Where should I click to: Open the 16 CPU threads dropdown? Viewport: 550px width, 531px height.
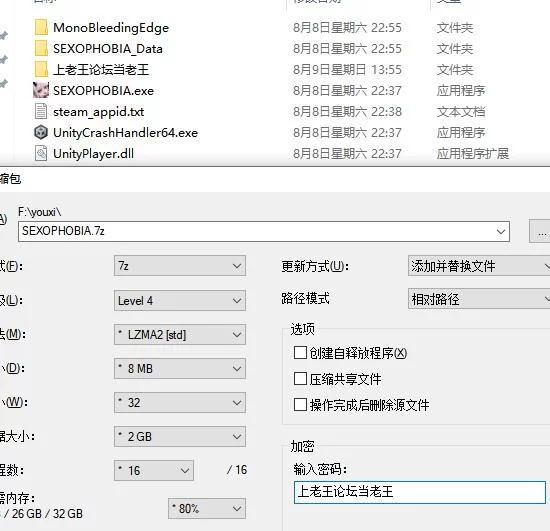coord(154,470)
